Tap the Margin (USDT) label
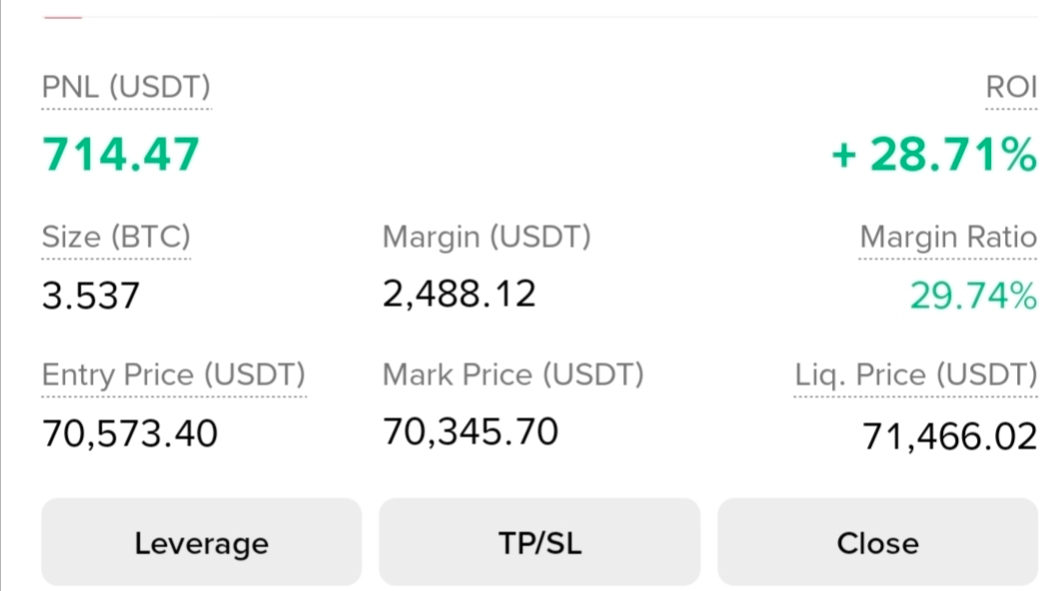 pyautogui.click(x=486, y=237)
